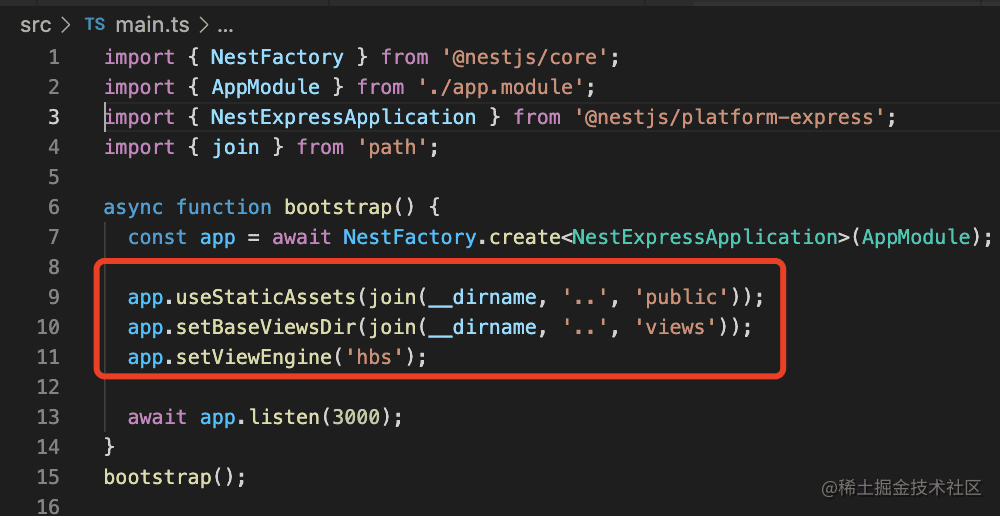The height and width of the screenshot is (516, 1000).
Task: Click the bootstrap() call on line 15
Action: tap(166, 477)
